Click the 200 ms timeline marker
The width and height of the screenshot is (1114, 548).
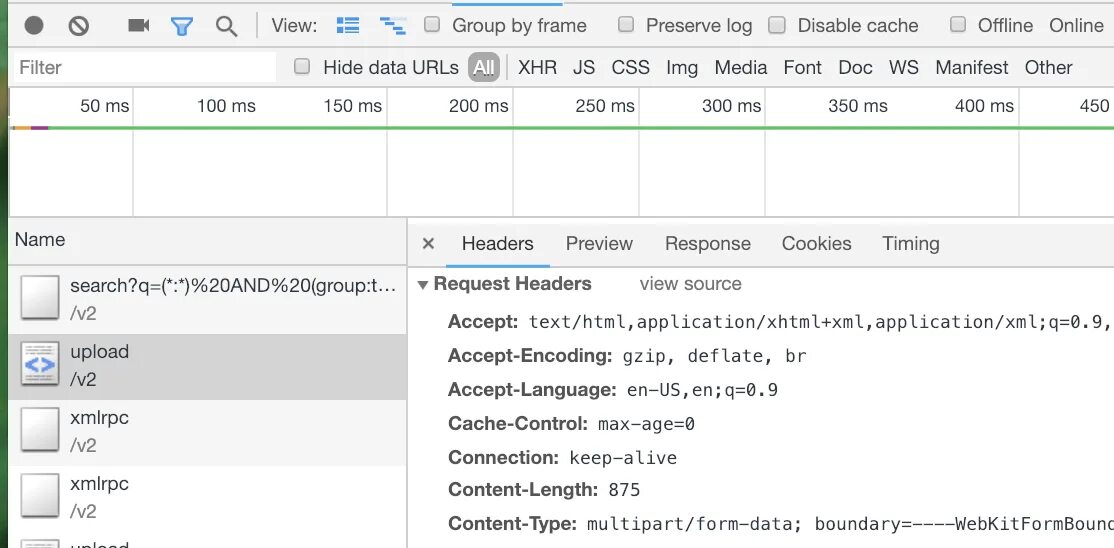click(478, 106)
